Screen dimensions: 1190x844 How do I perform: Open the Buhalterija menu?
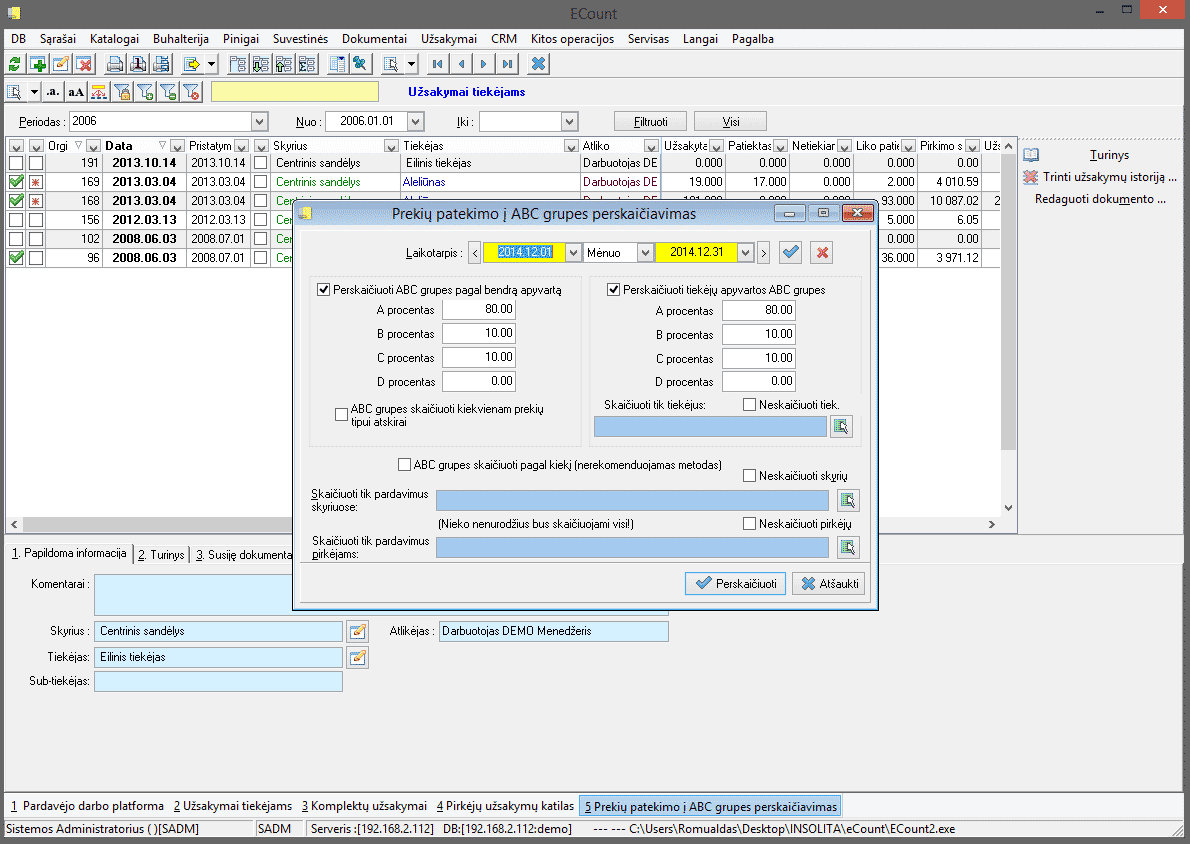coord(180,39)
